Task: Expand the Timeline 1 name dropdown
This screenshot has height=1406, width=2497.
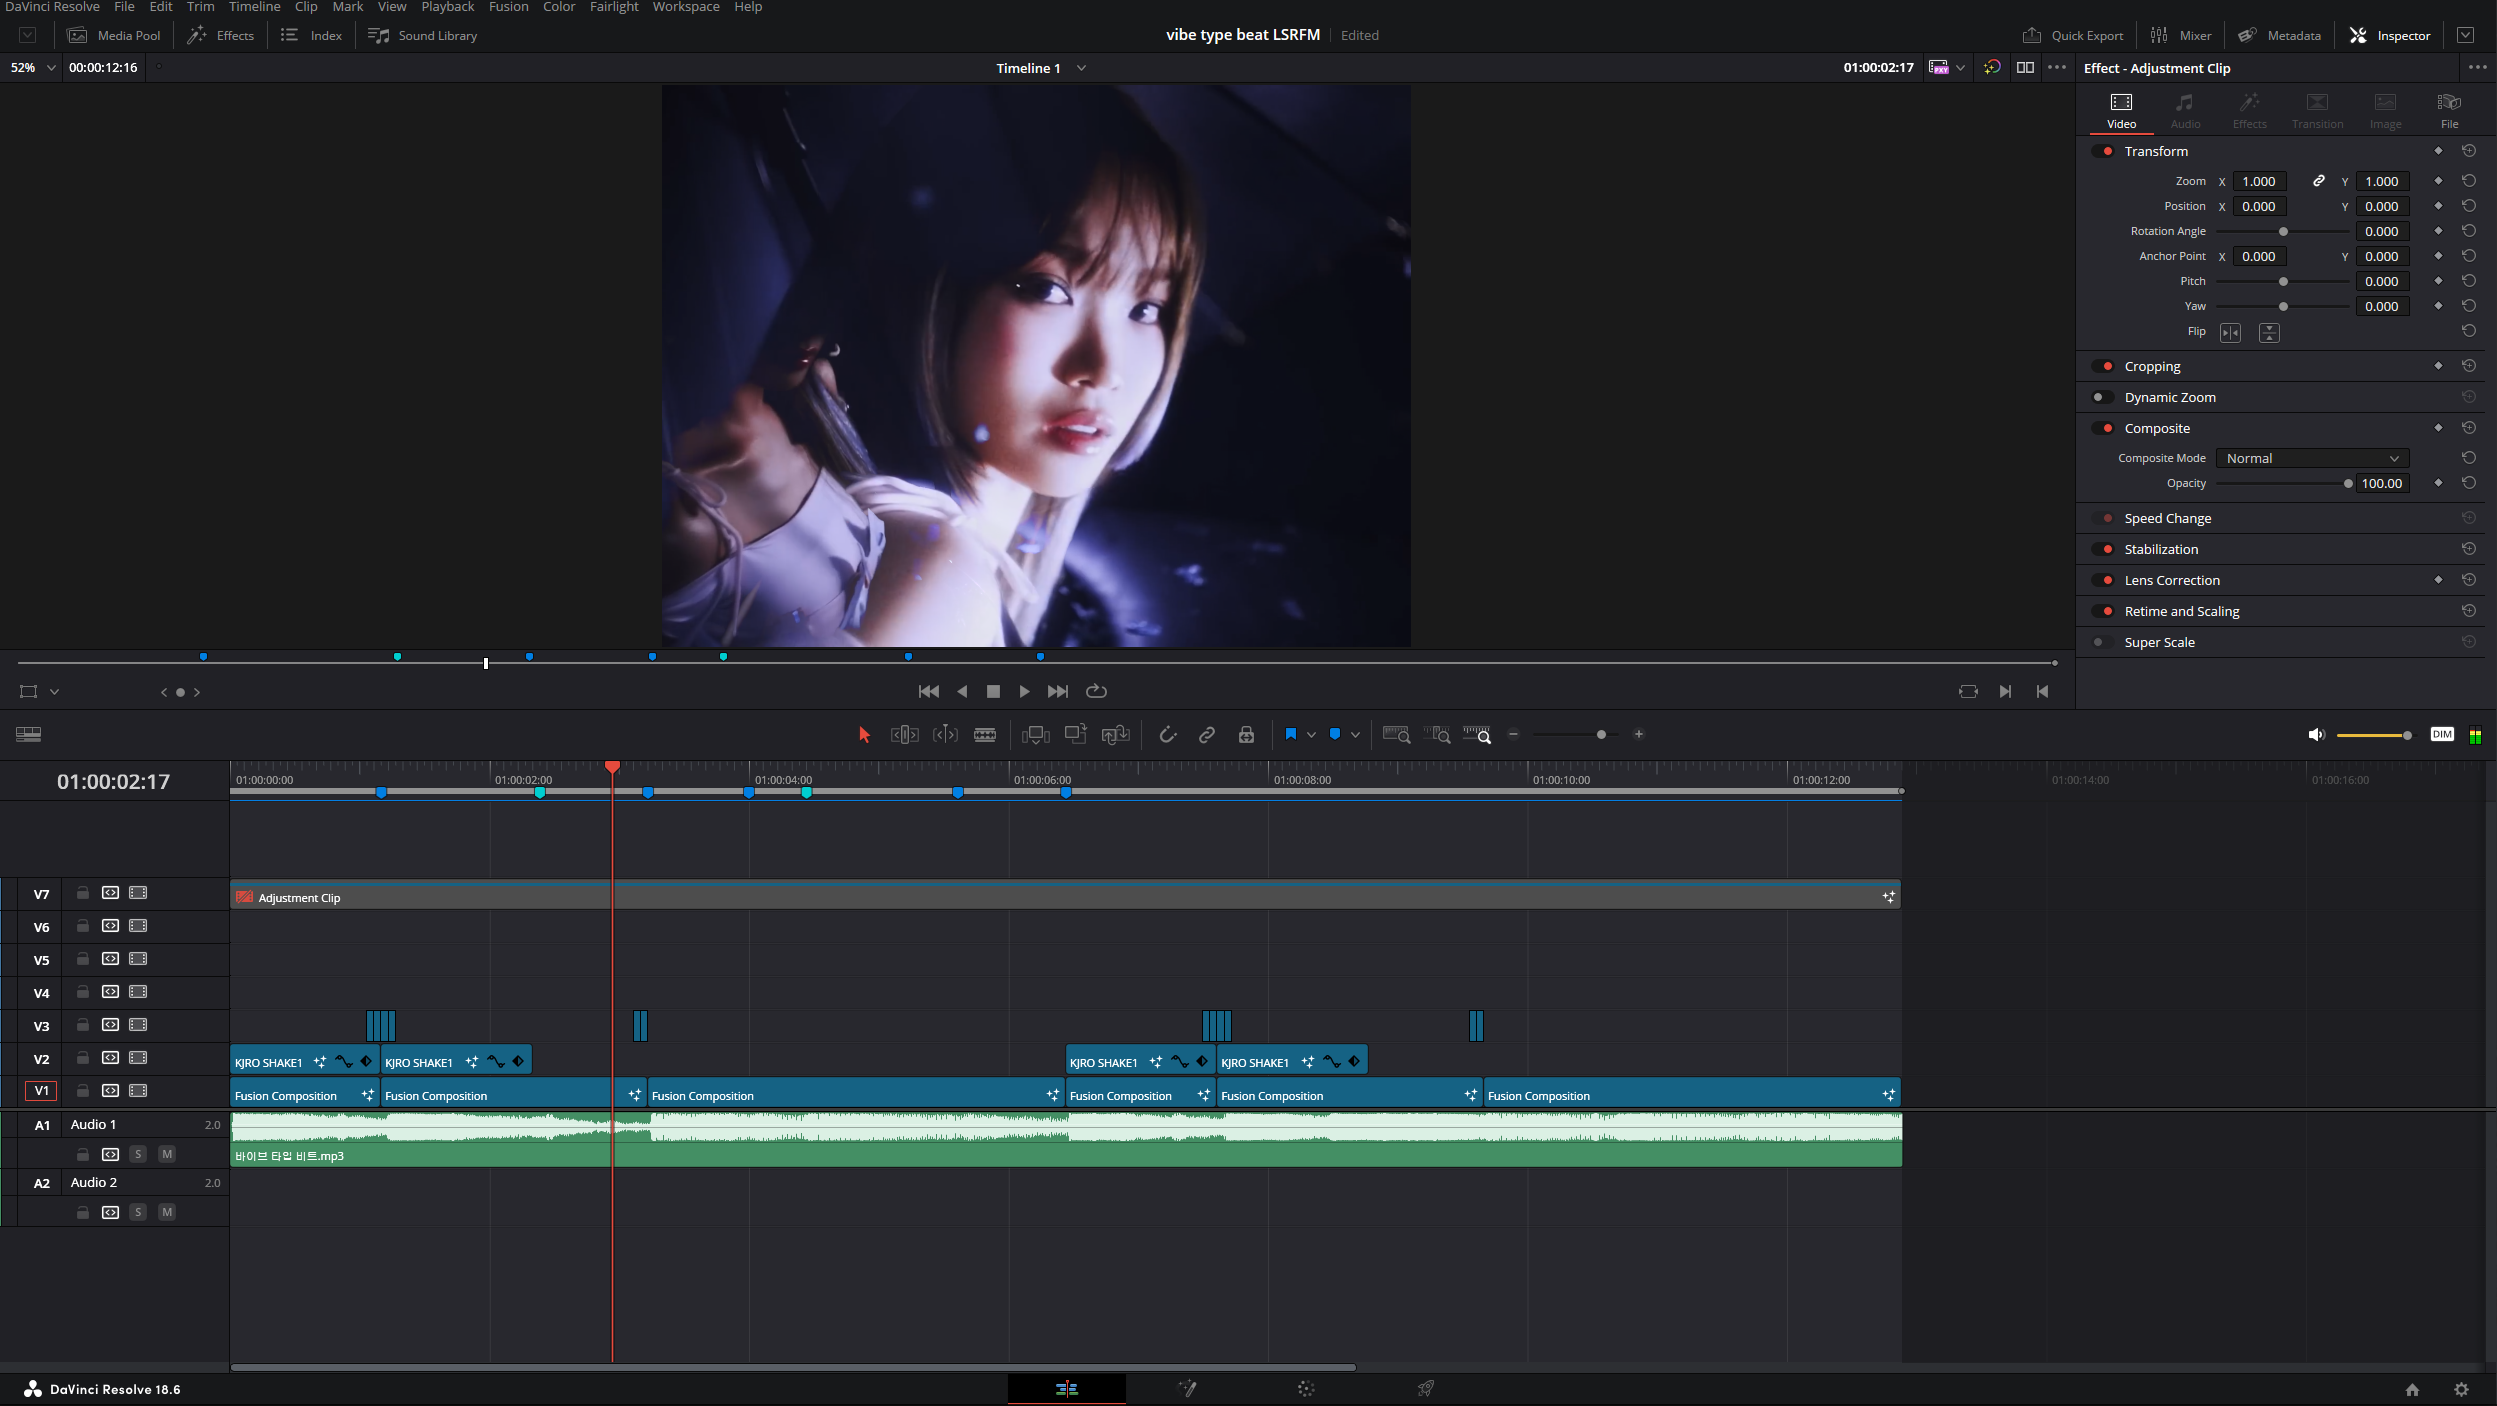Action: 1081,68
